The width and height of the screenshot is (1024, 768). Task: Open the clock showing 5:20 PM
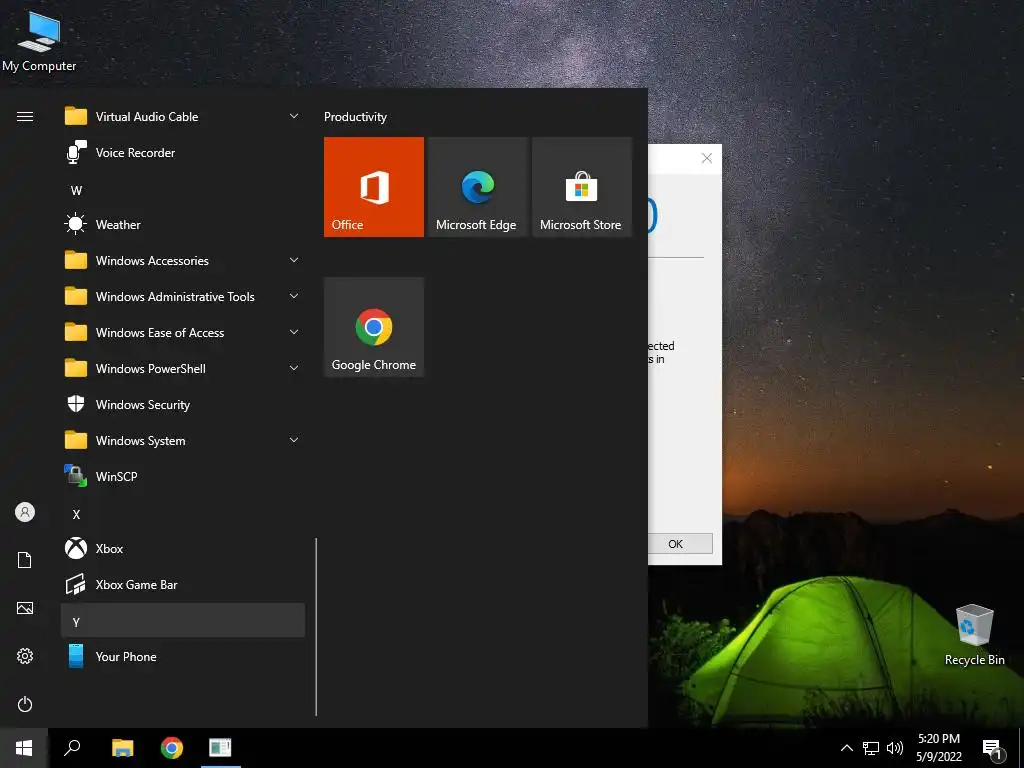coord(938,748)
